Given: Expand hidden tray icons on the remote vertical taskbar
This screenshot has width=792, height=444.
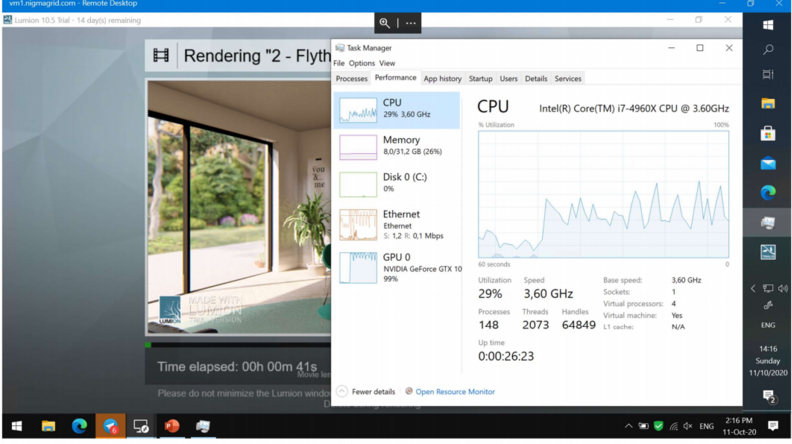Looking at the screenshot, I should coord(753,288).
